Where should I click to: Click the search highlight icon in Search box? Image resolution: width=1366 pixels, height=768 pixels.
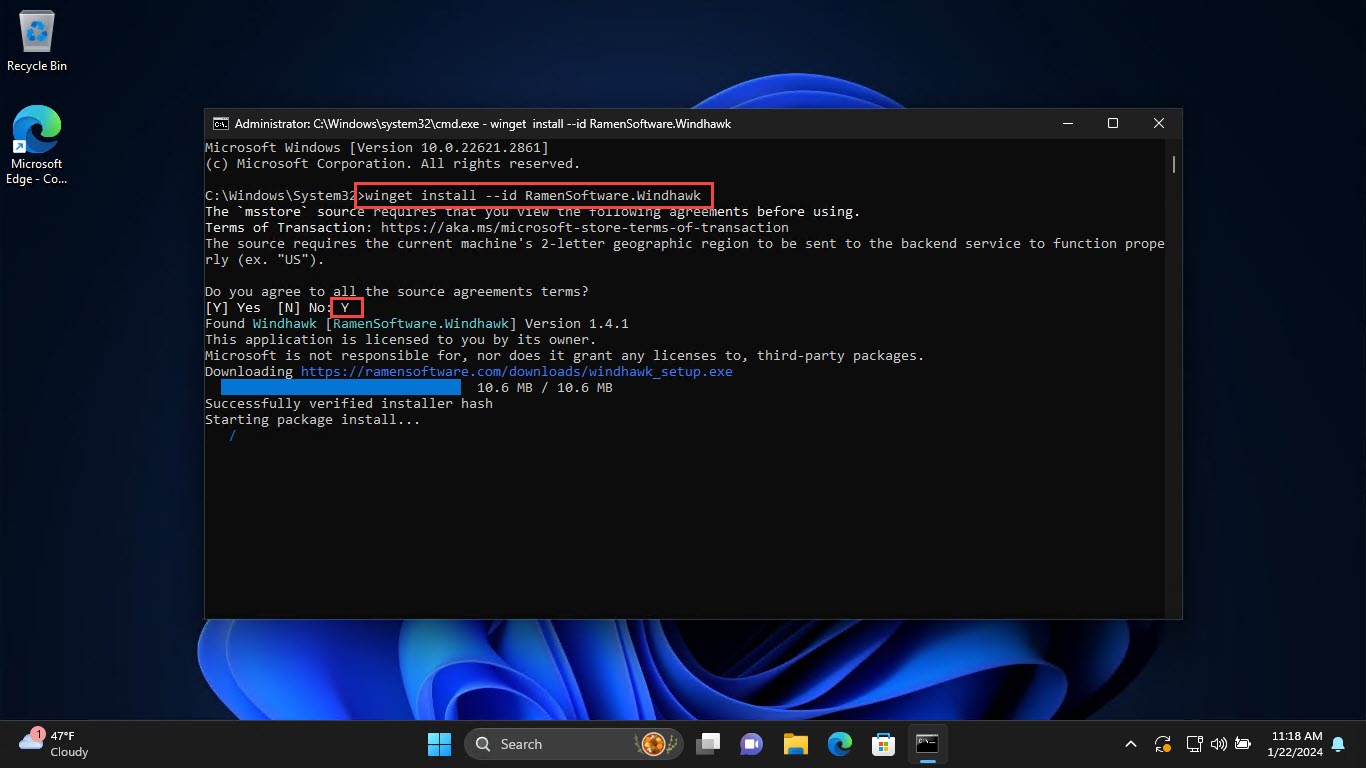[656, 744]
